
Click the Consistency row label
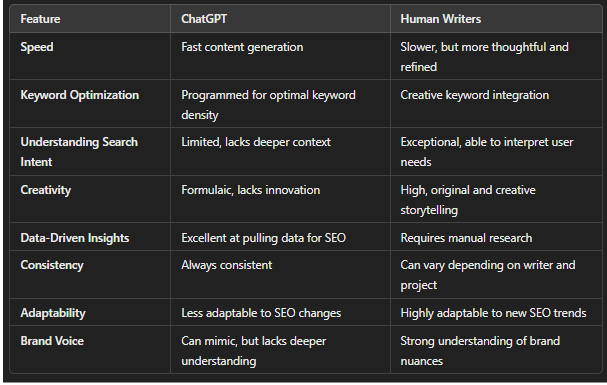(52, 265)
